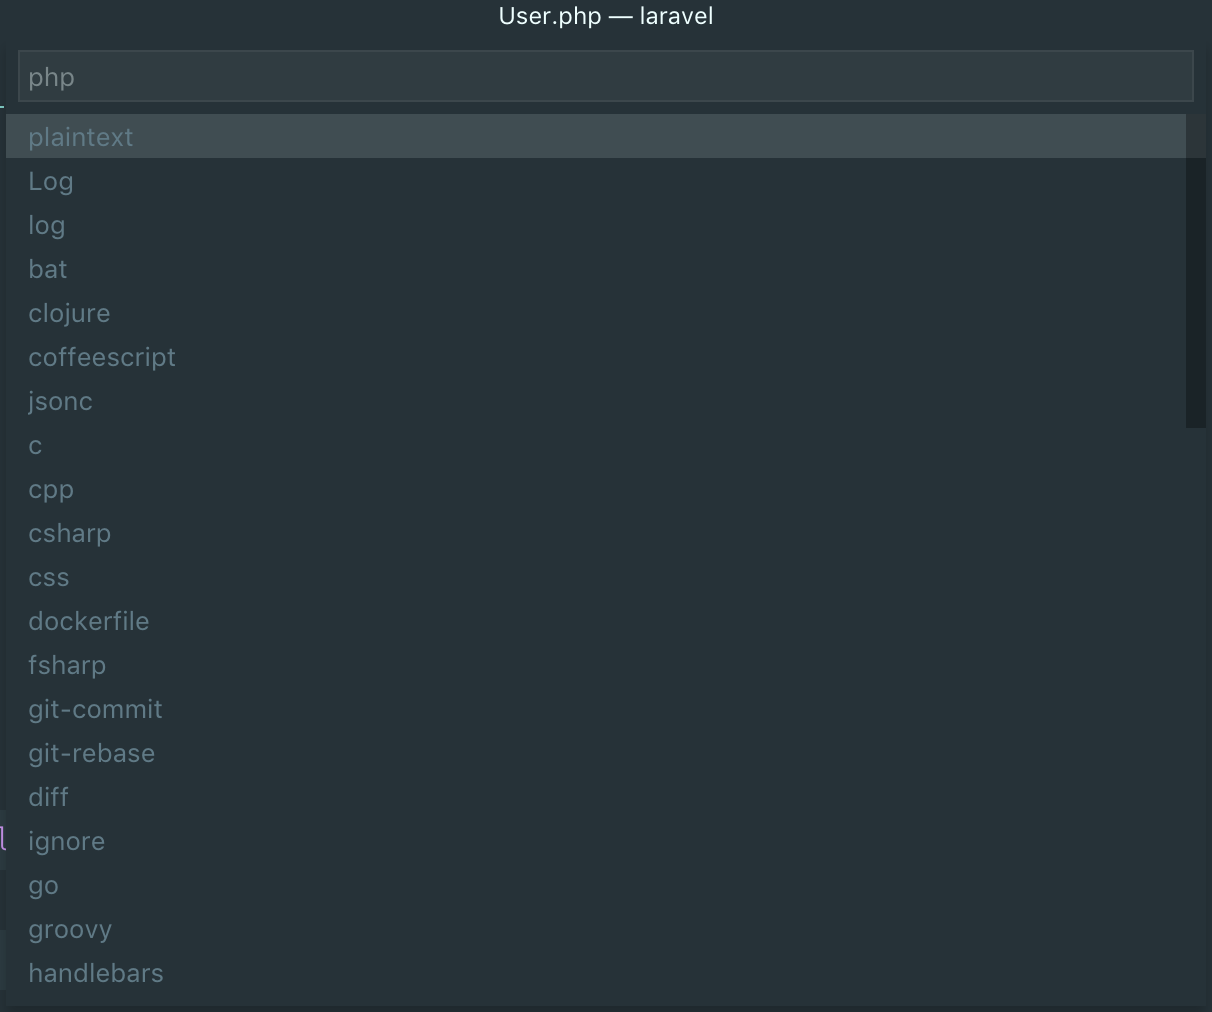This screenshot has height=1012, width=1212.
Task: Select ignore language option
Action: coord(67,841)
